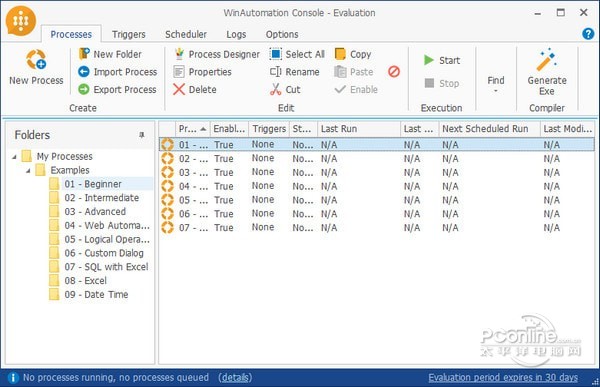Open the Options tab

click(282, 34)
